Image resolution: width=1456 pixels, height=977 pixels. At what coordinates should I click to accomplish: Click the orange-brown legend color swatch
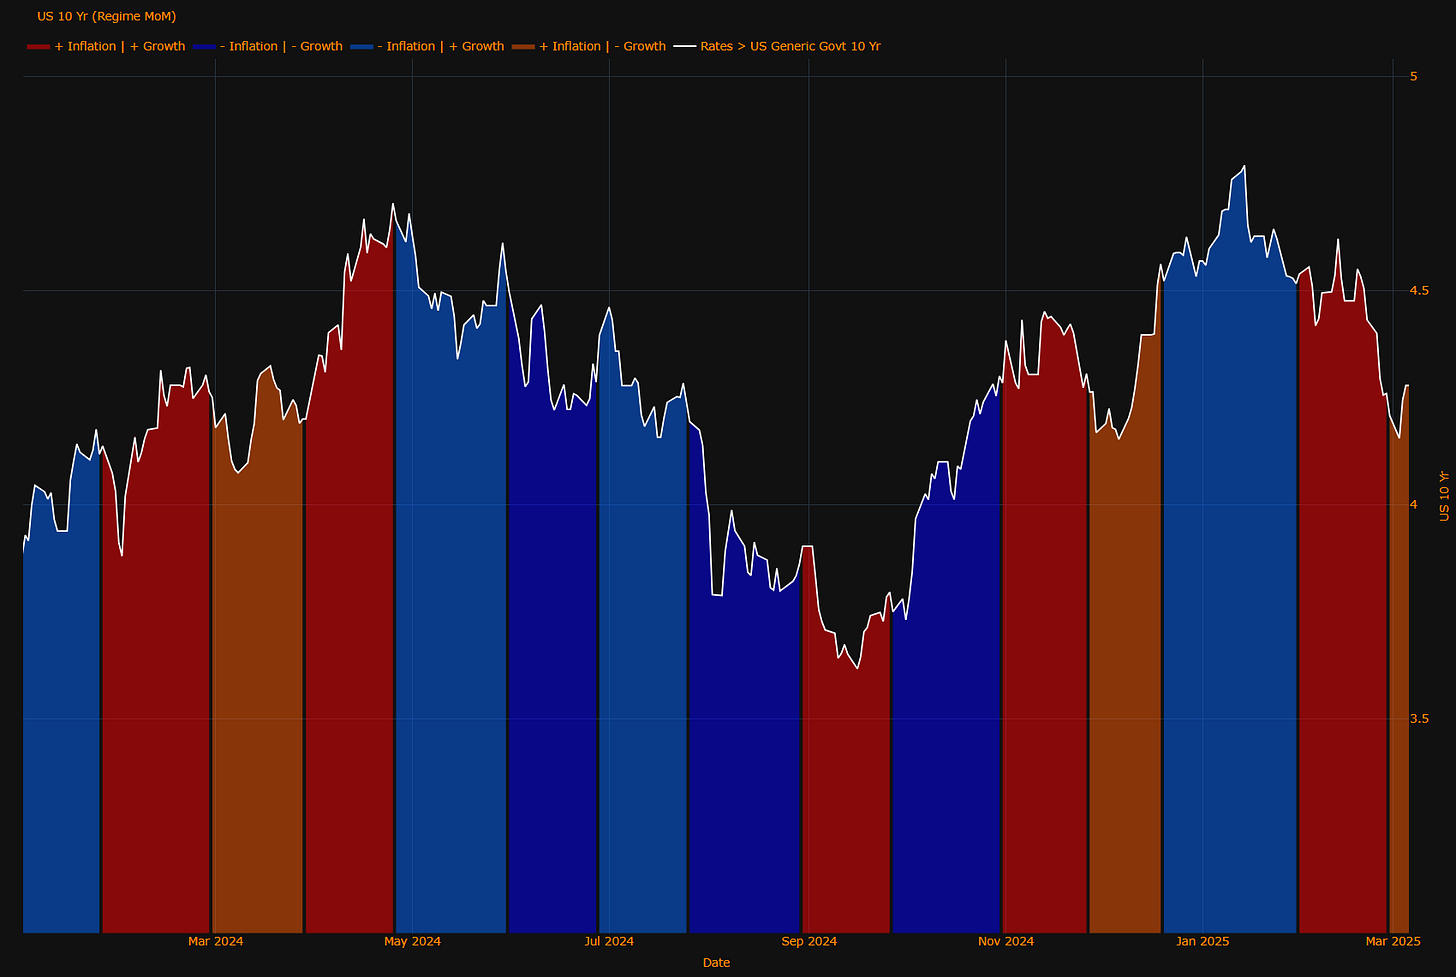523,47
